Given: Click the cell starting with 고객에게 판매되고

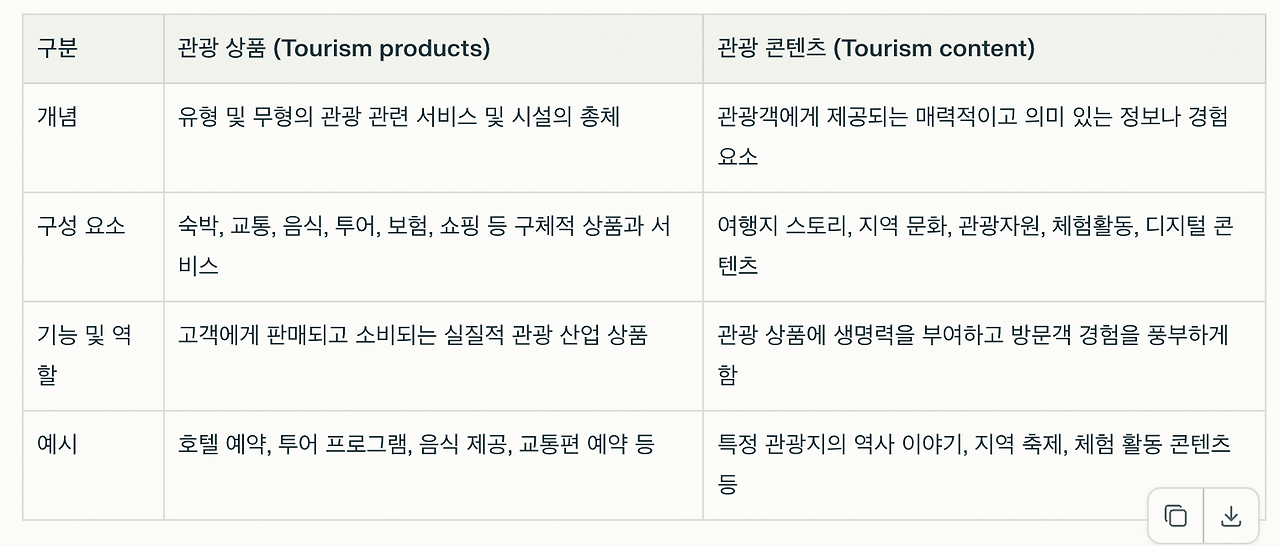Looking at the screenshot, I should [433, 355].
